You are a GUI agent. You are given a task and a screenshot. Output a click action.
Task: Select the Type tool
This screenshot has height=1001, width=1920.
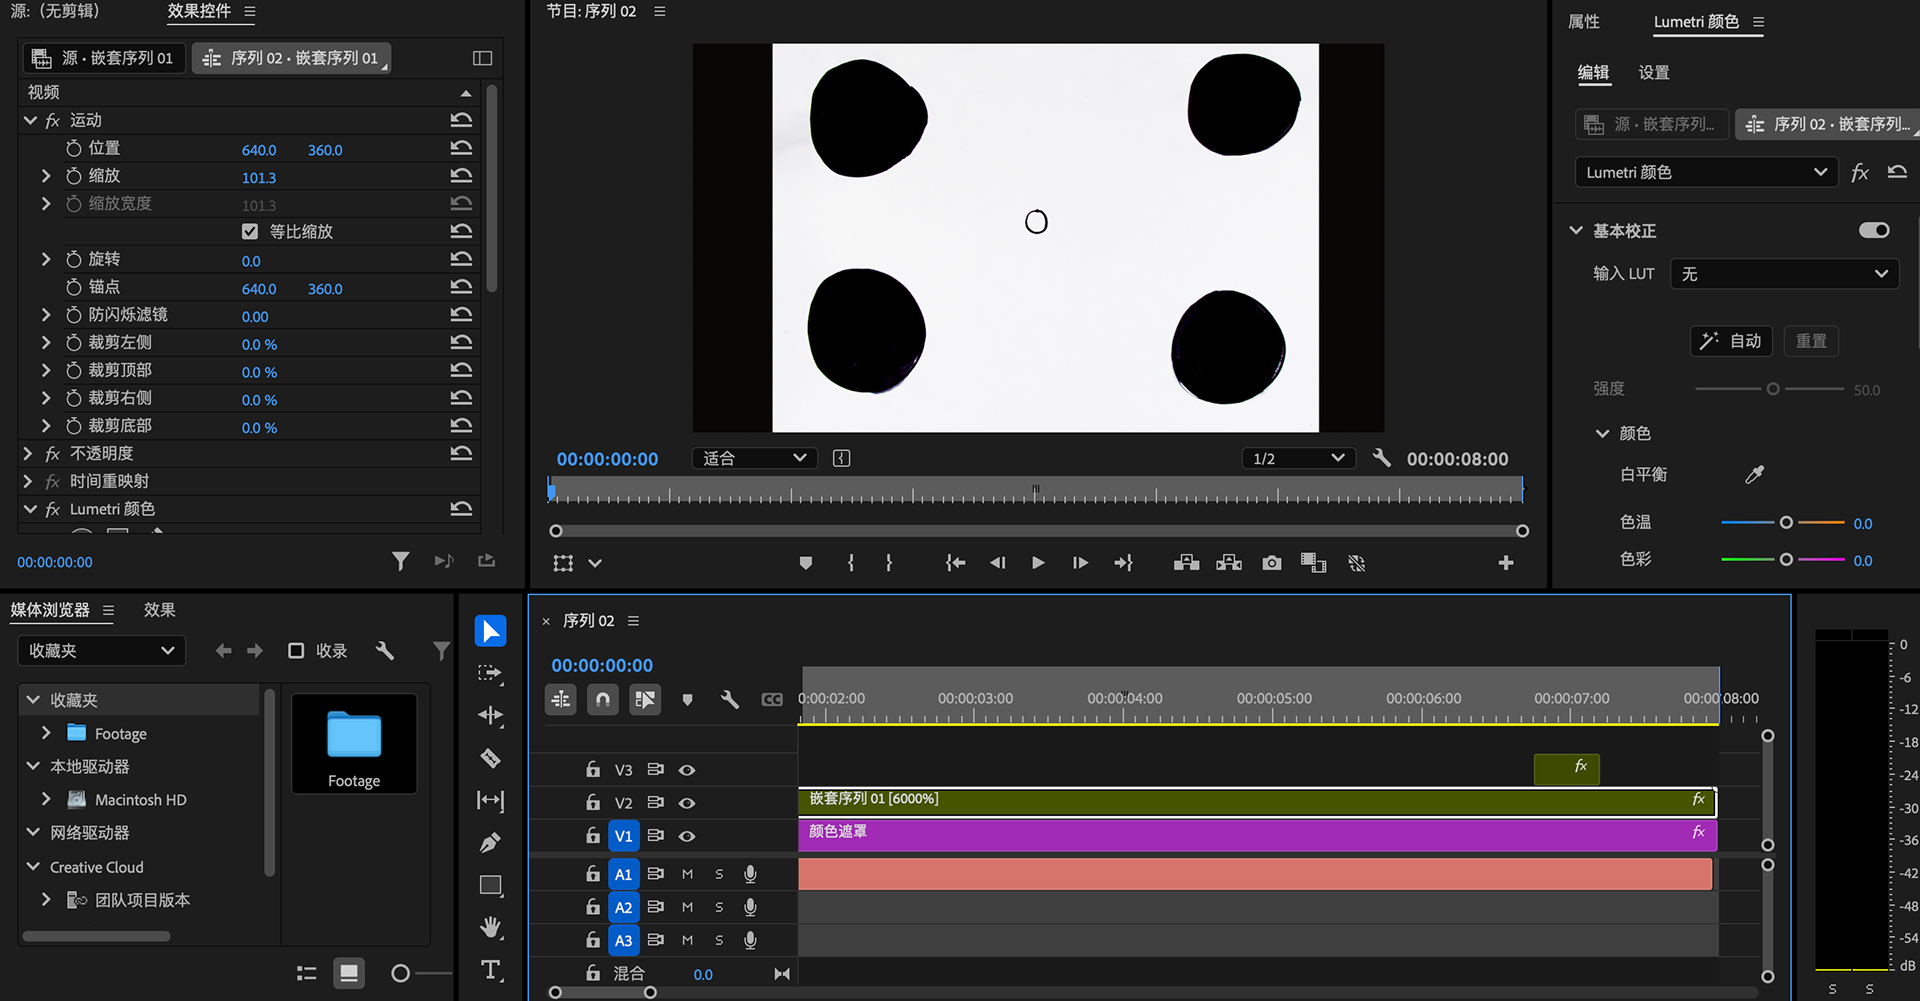click(x=490, y=970)
